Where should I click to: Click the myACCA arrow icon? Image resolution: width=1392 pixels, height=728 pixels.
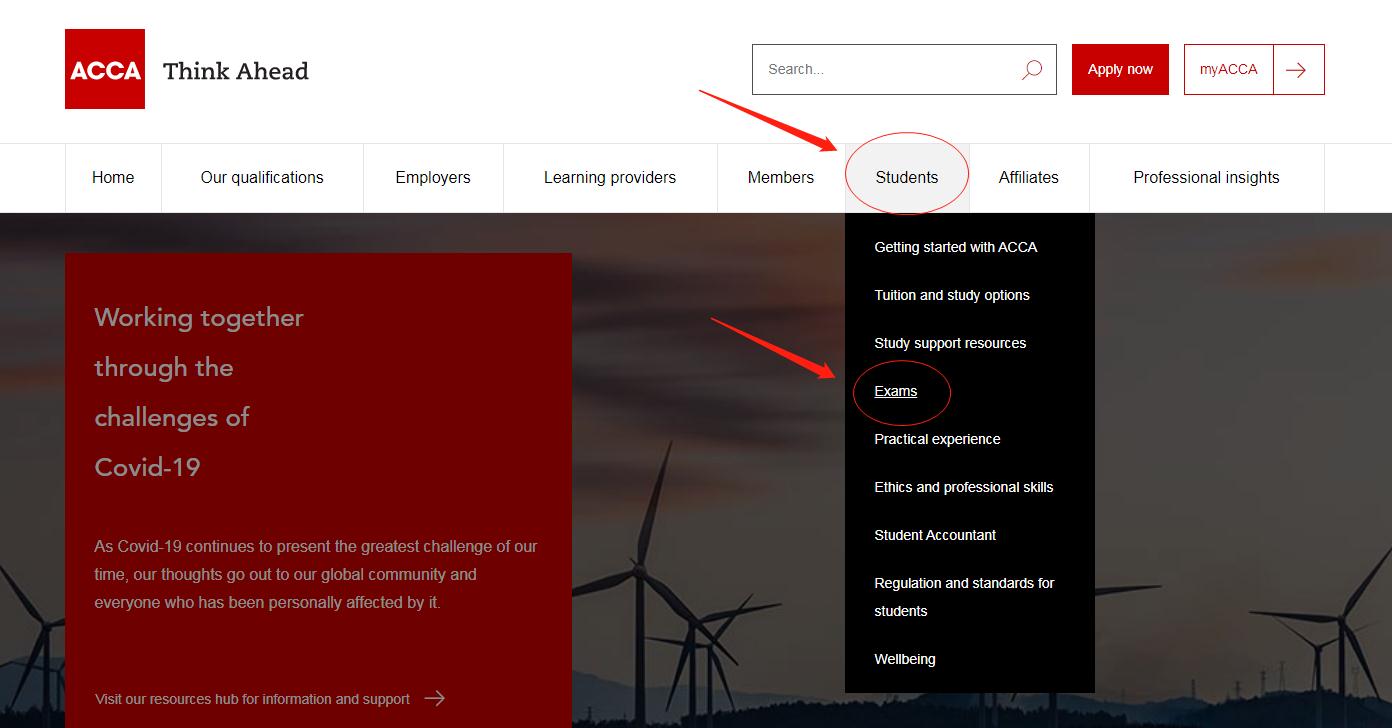1298,69
